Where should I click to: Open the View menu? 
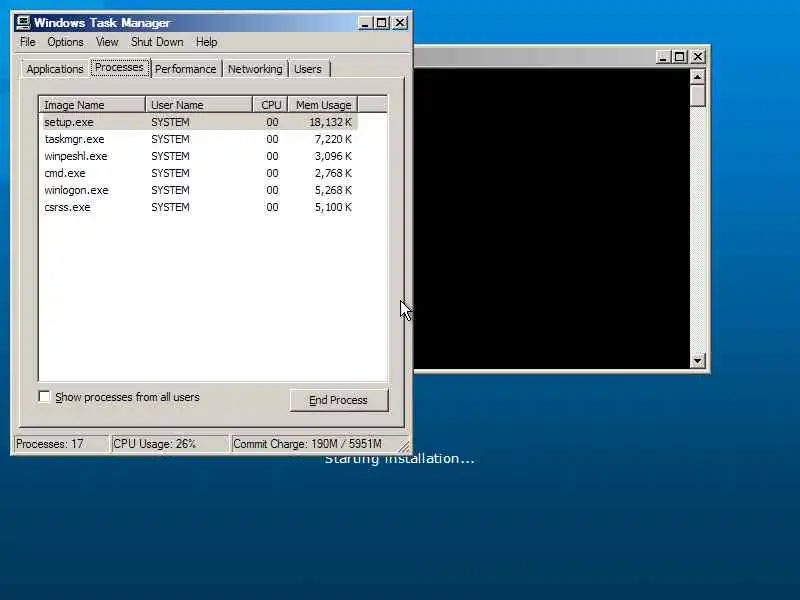tap(107, 42)
